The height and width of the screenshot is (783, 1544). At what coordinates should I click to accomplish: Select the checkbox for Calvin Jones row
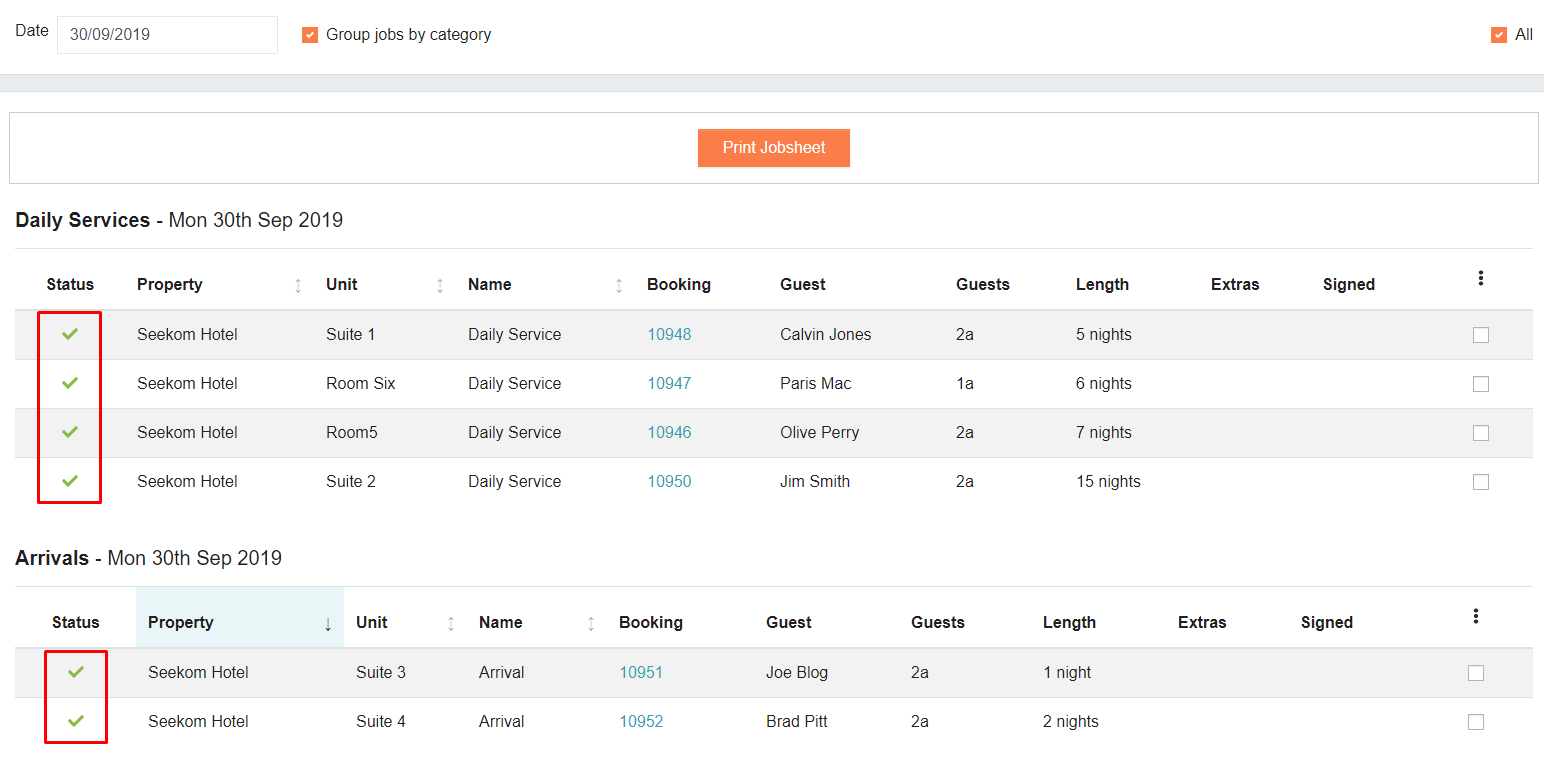pyautogui.click(x=1480, y=335)
